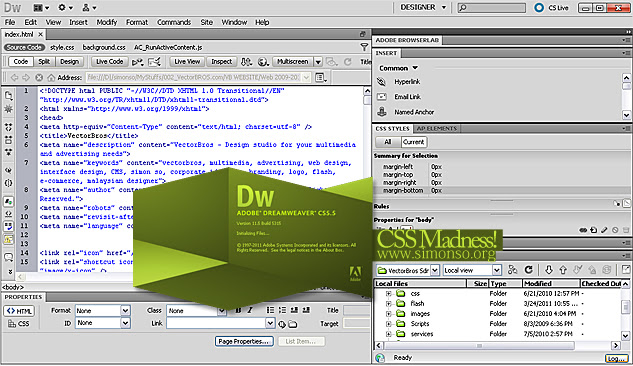The image size is (633, 366).
Task: Open the Multiscreen dropdown arrow
Action: [318, 62]
